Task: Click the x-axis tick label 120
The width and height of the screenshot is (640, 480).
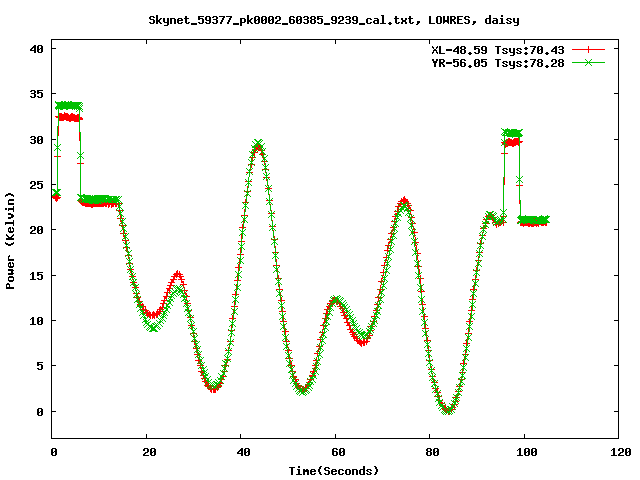Action: 621,452
